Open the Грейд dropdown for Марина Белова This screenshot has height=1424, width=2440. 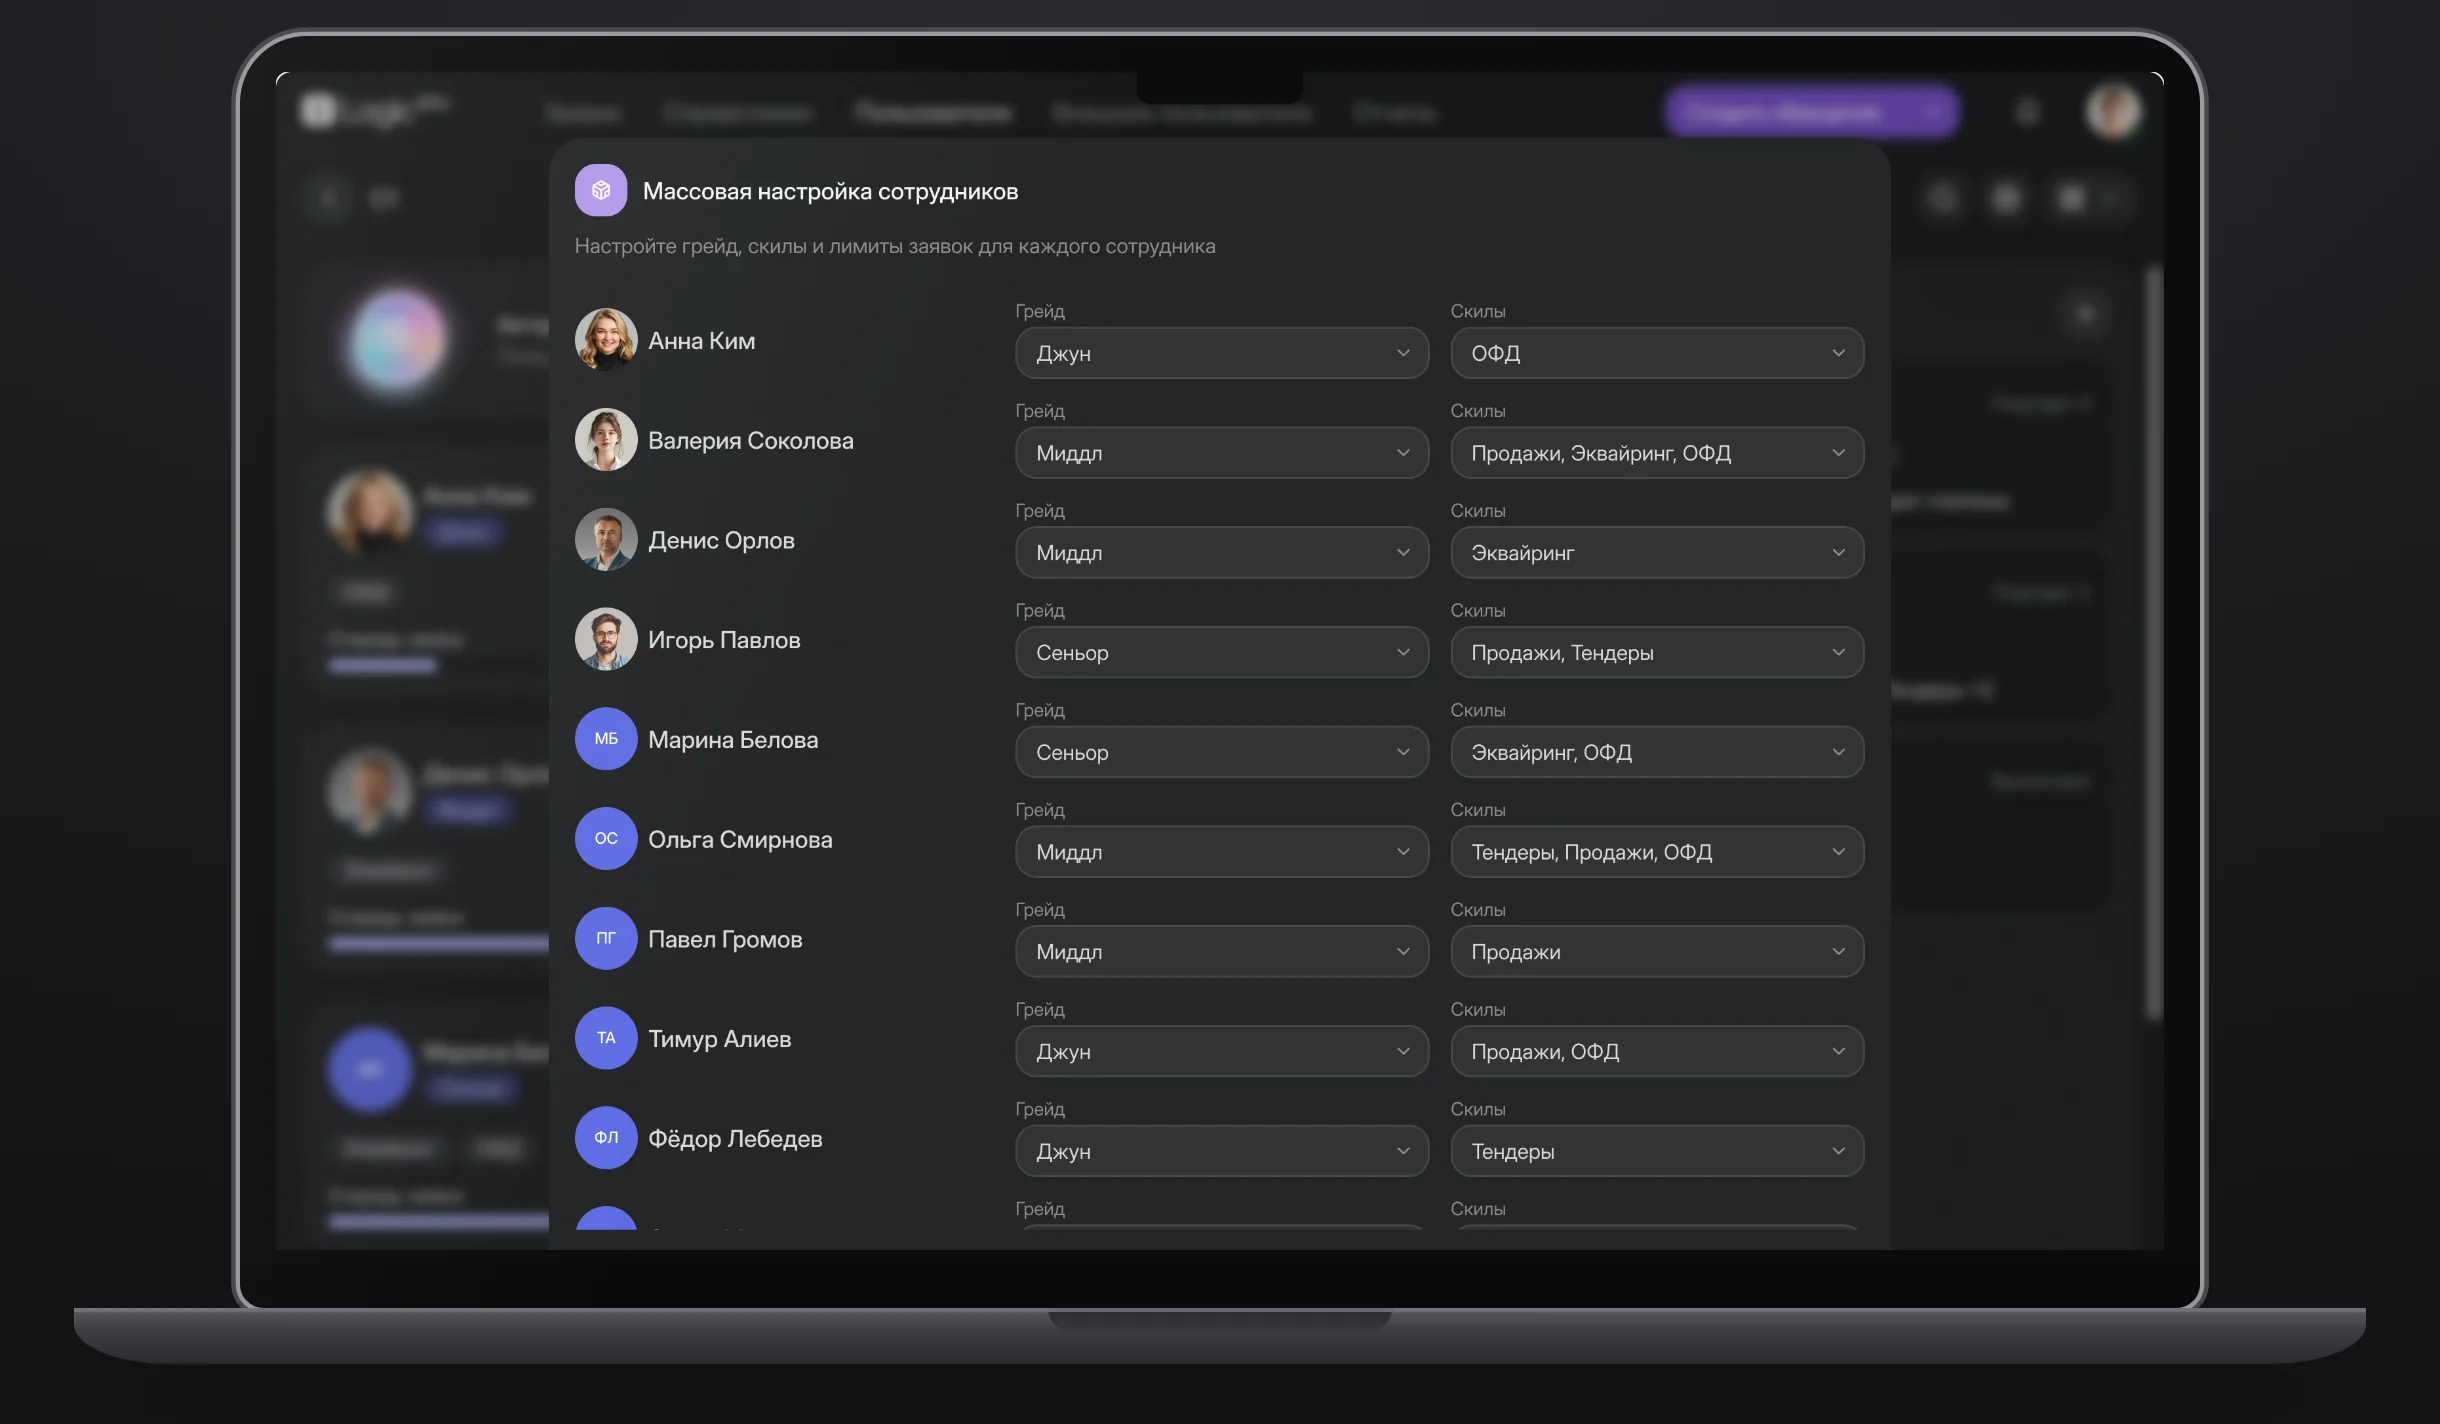click(1222, 752)
